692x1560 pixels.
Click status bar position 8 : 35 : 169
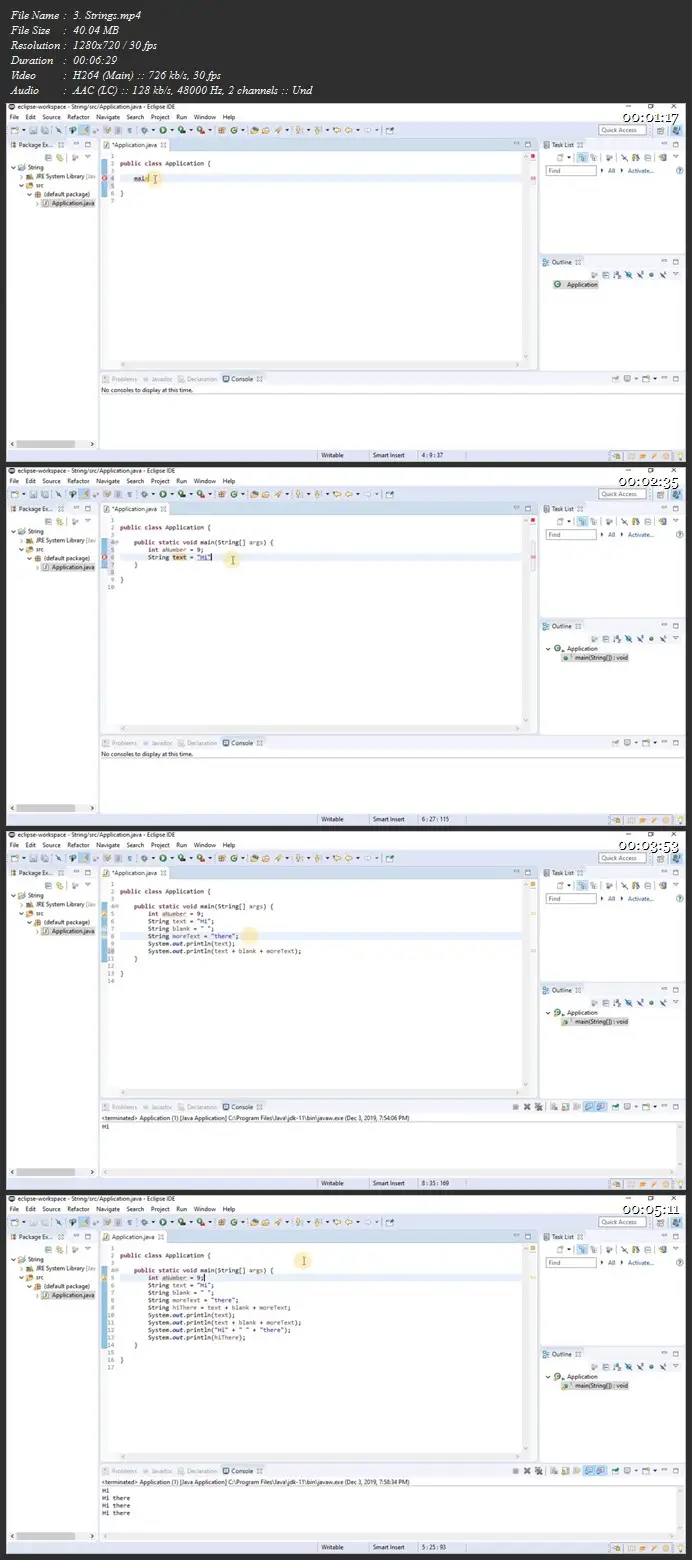coord(435,1183)
